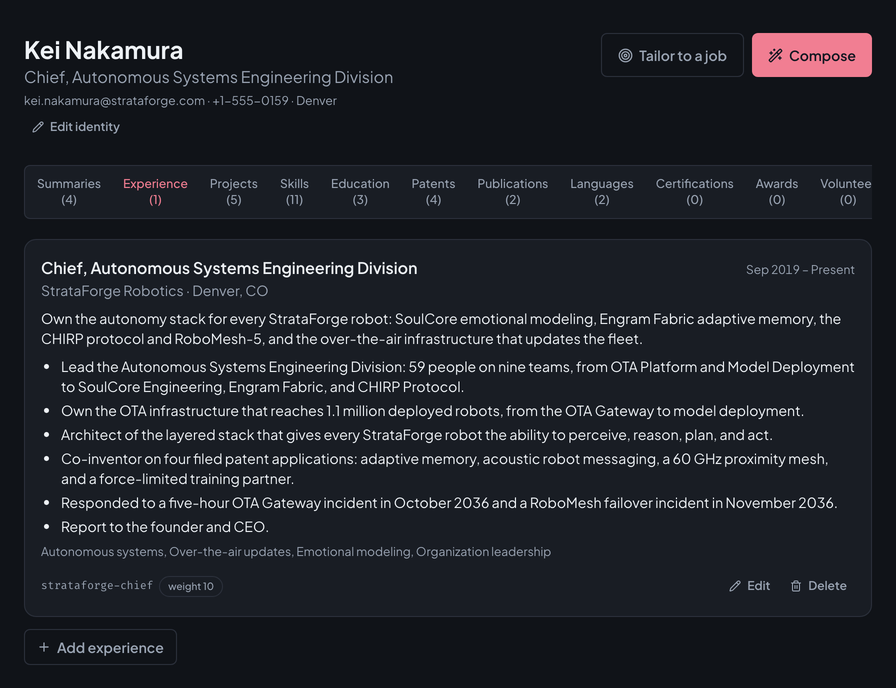The width and height of the screenshot is (896, 688).
Task: Open the Patents tab
Action: click(433, 191)
